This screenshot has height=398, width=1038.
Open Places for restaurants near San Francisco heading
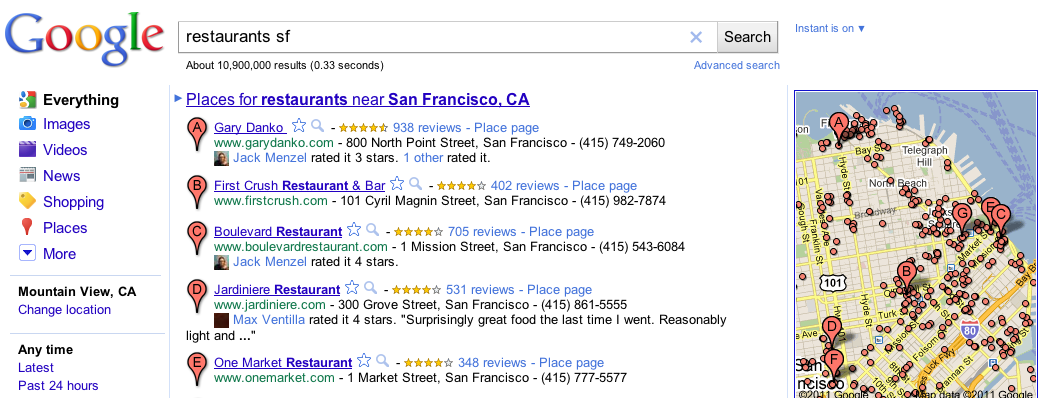point(357,99)
